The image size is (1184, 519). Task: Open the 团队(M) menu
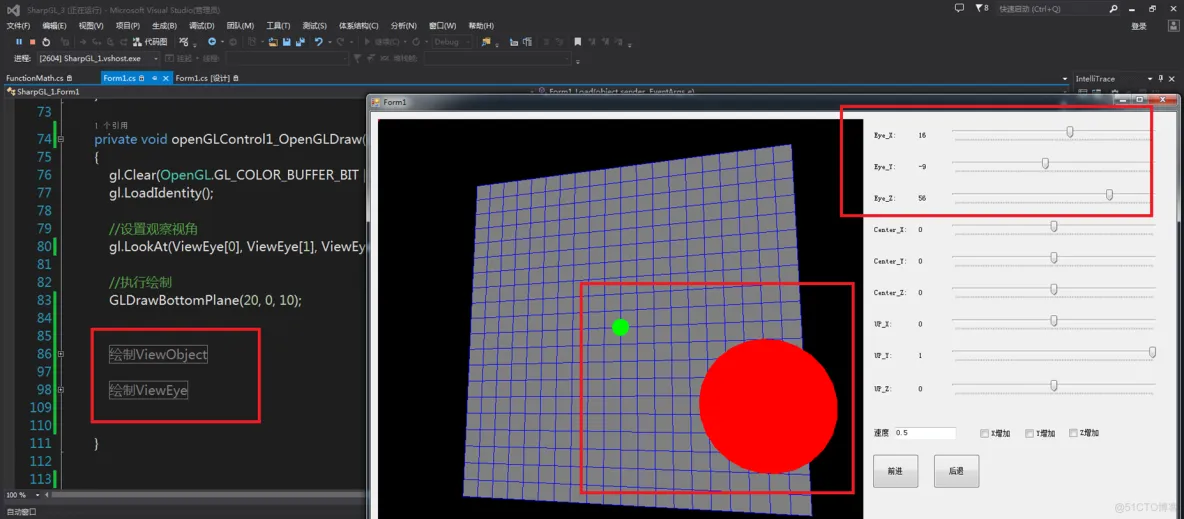click(x=241, y=26)
